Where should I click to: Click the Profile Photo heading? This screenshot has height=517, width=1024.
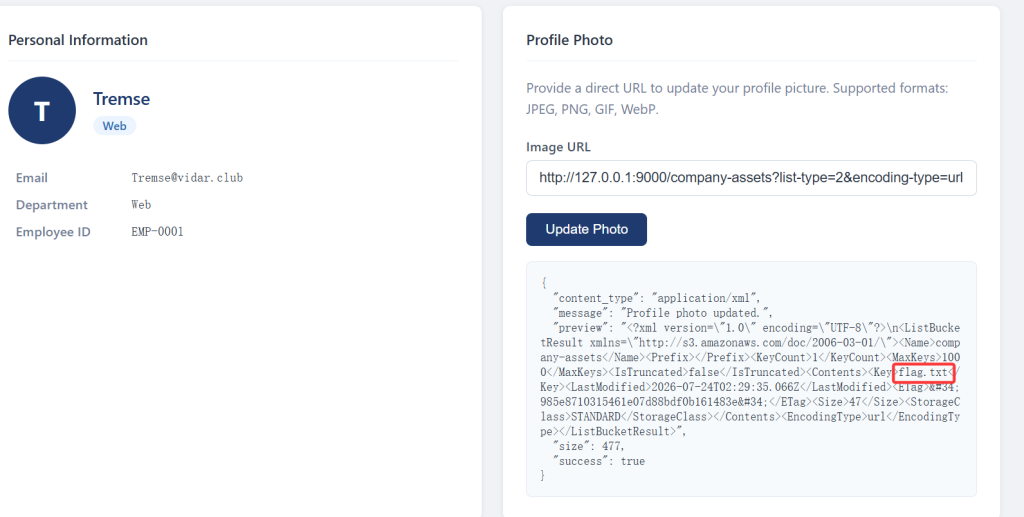click(x=569, y=40)
